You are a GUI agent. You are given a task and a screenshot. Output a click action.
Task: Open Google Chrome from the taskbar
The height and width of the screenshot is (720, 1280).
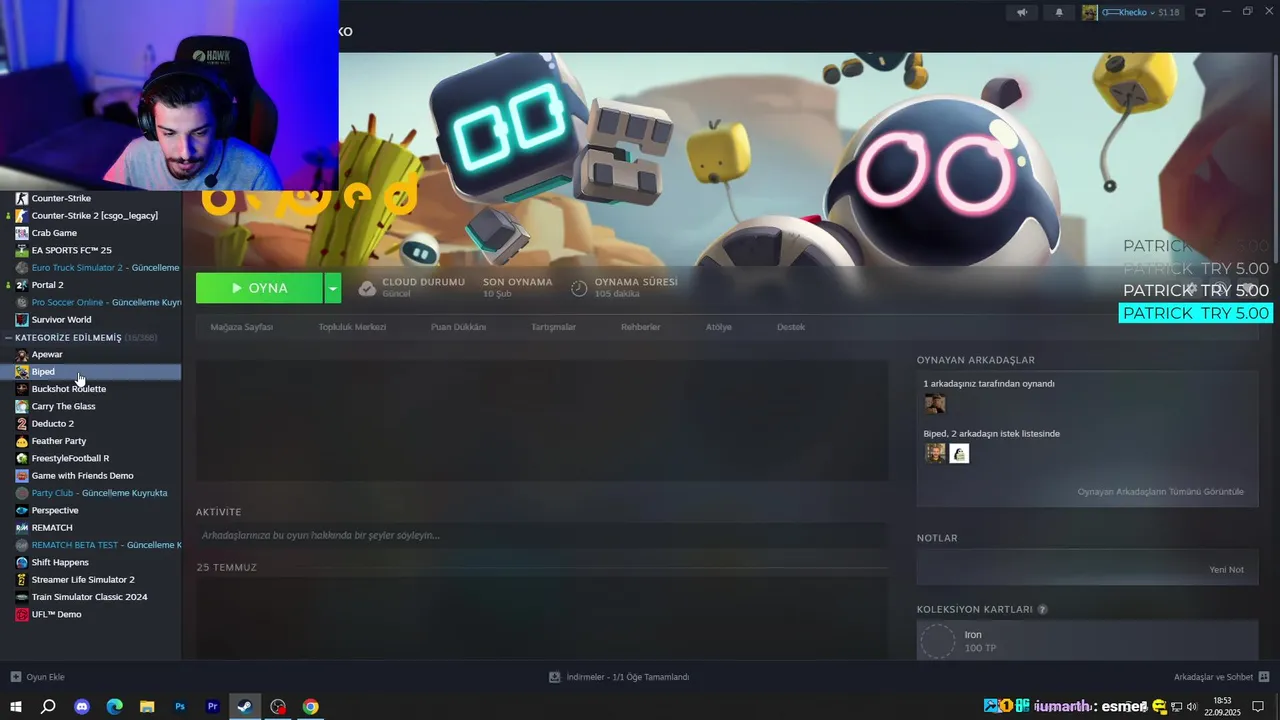click(x=311, y=707)
